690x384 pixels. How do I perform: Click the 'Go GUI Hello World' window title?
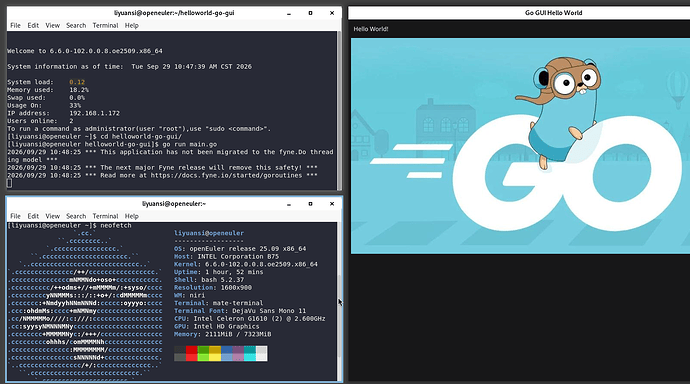coord(553,13)
